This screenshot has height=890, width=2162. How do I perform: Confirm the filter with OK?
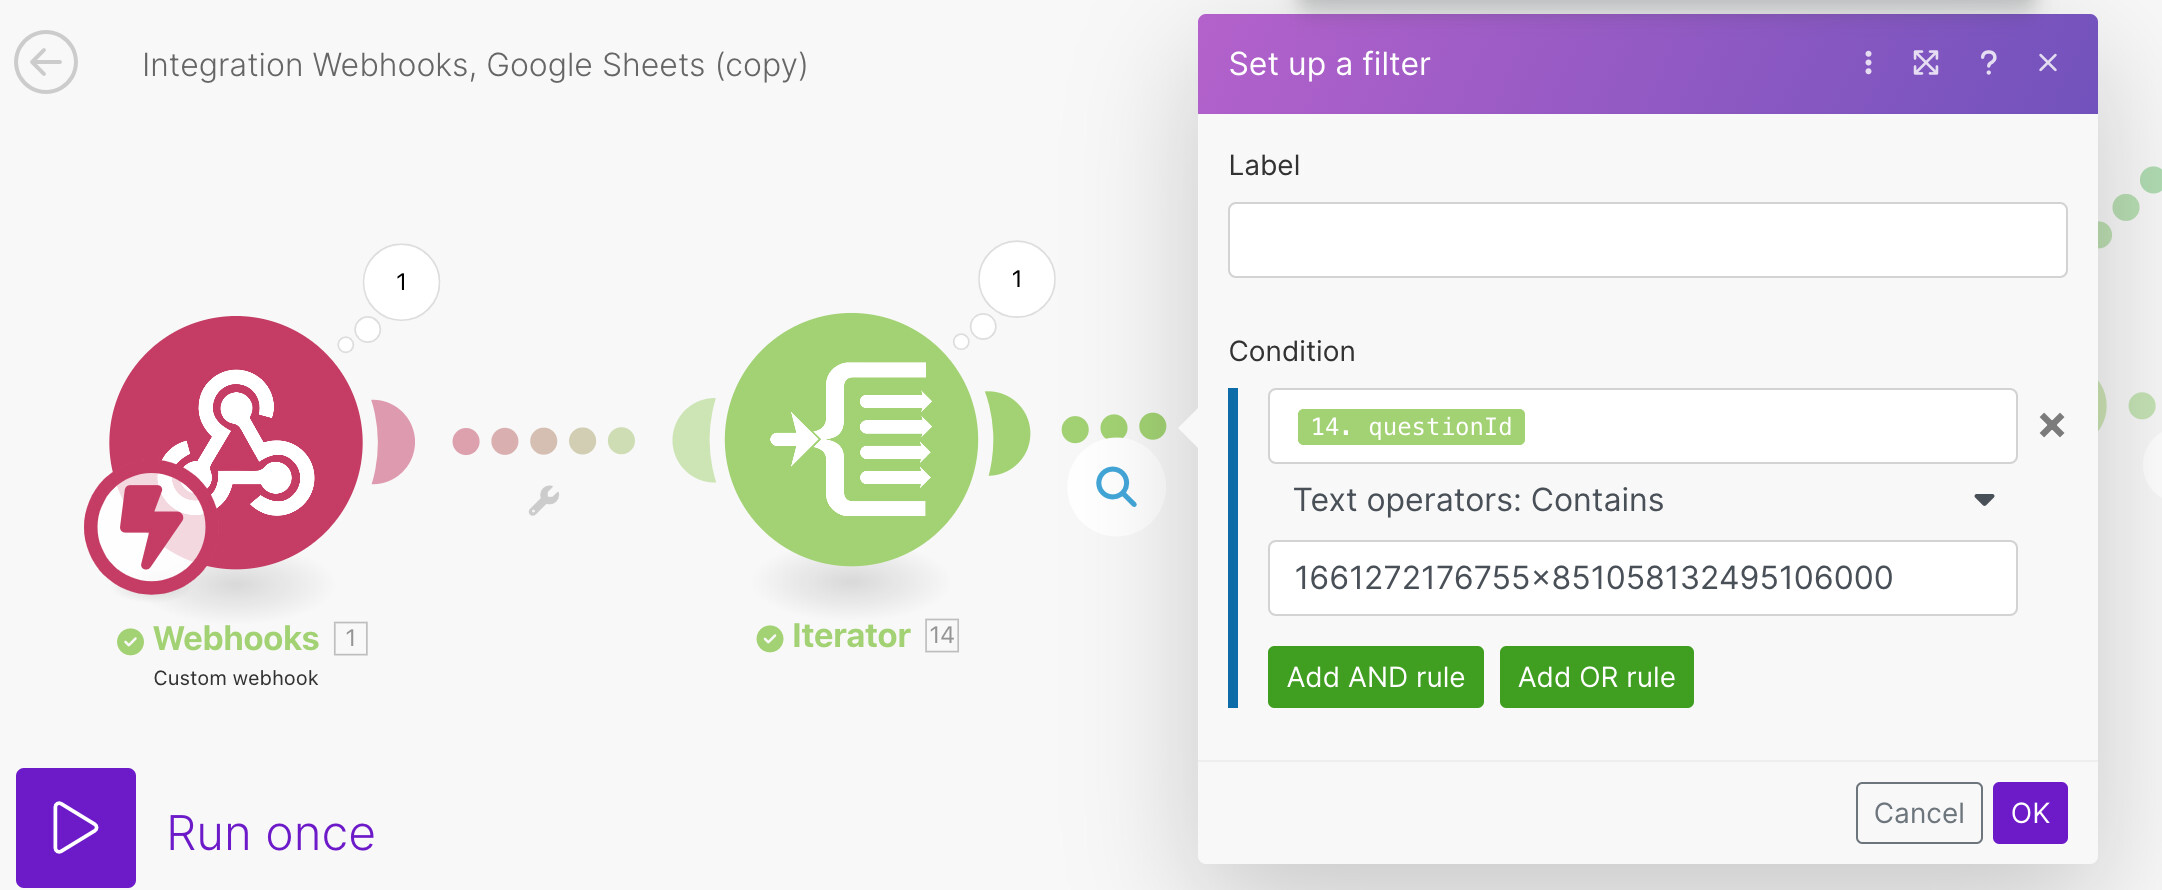[2029, 813]
